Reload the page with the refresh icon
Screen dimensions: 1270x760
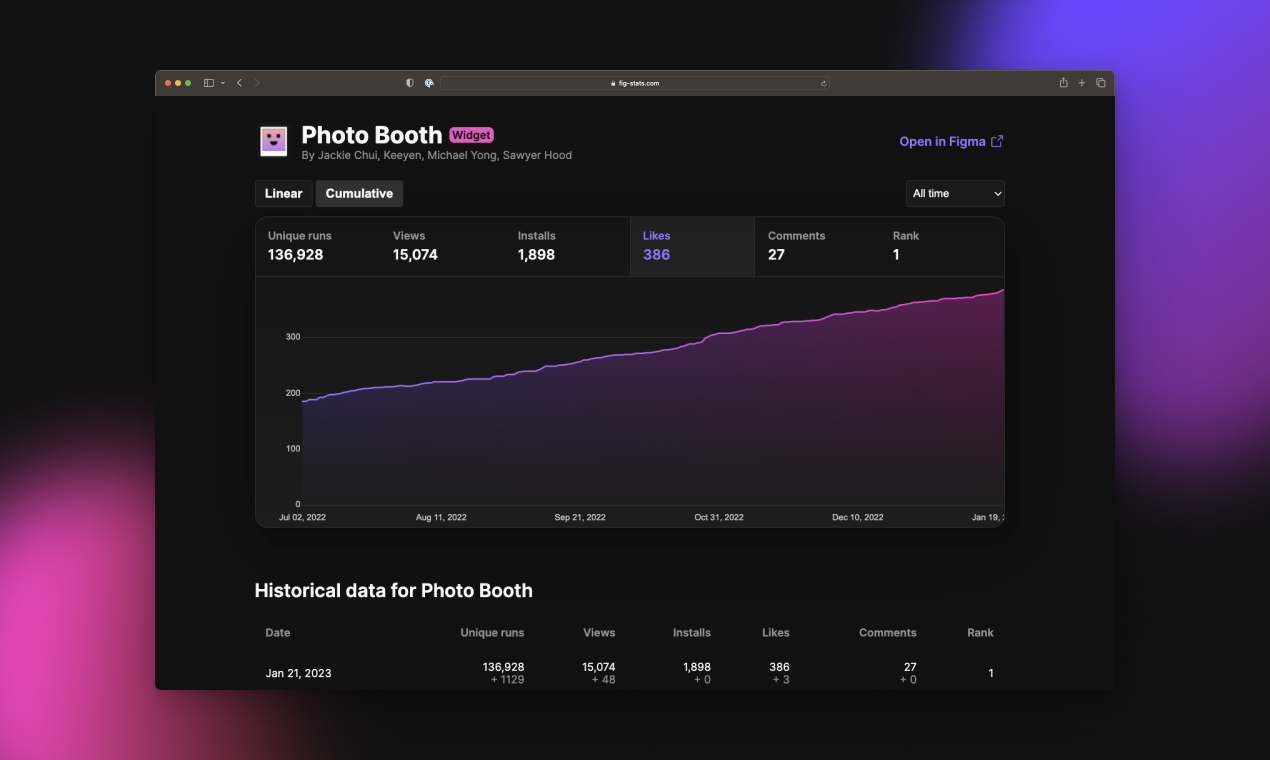824,83
